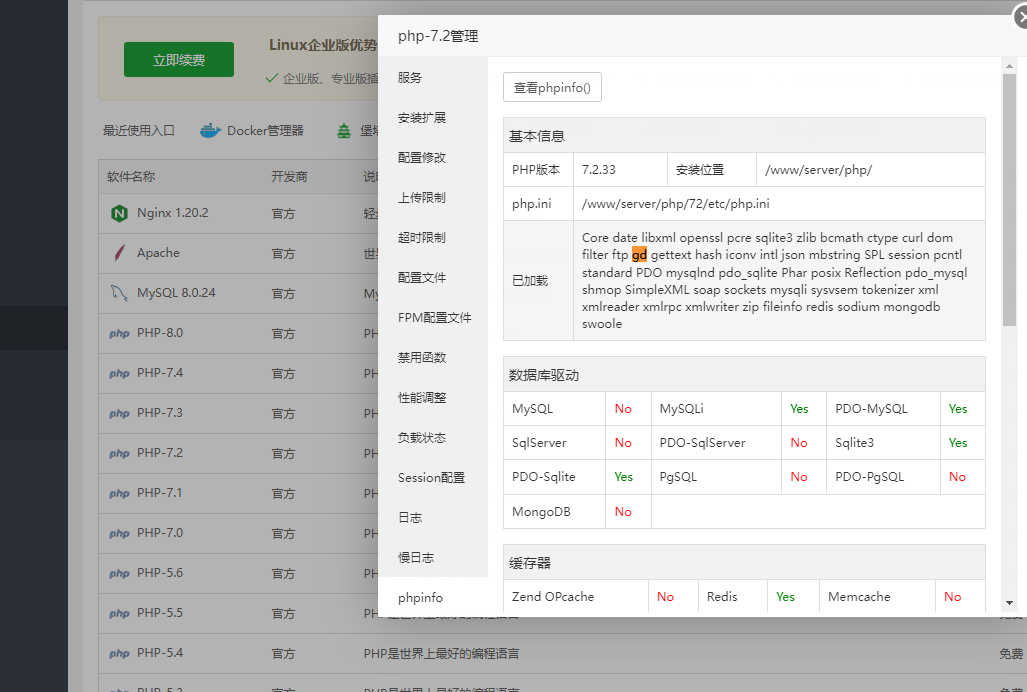Viewport: 1027px width, 692px height.
Task: Click the highlighted gd extension text
Action: [x=639, y=255]
